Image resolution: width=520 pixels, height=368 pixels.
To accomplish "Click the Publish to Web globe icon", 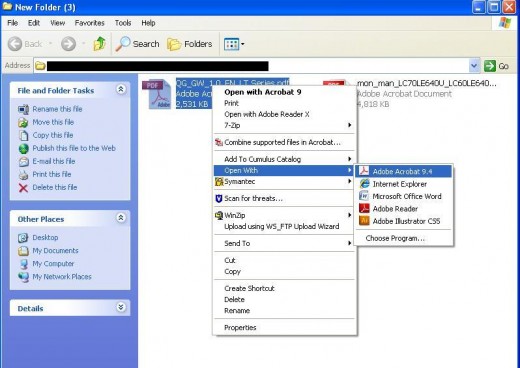I will [23, 148].
